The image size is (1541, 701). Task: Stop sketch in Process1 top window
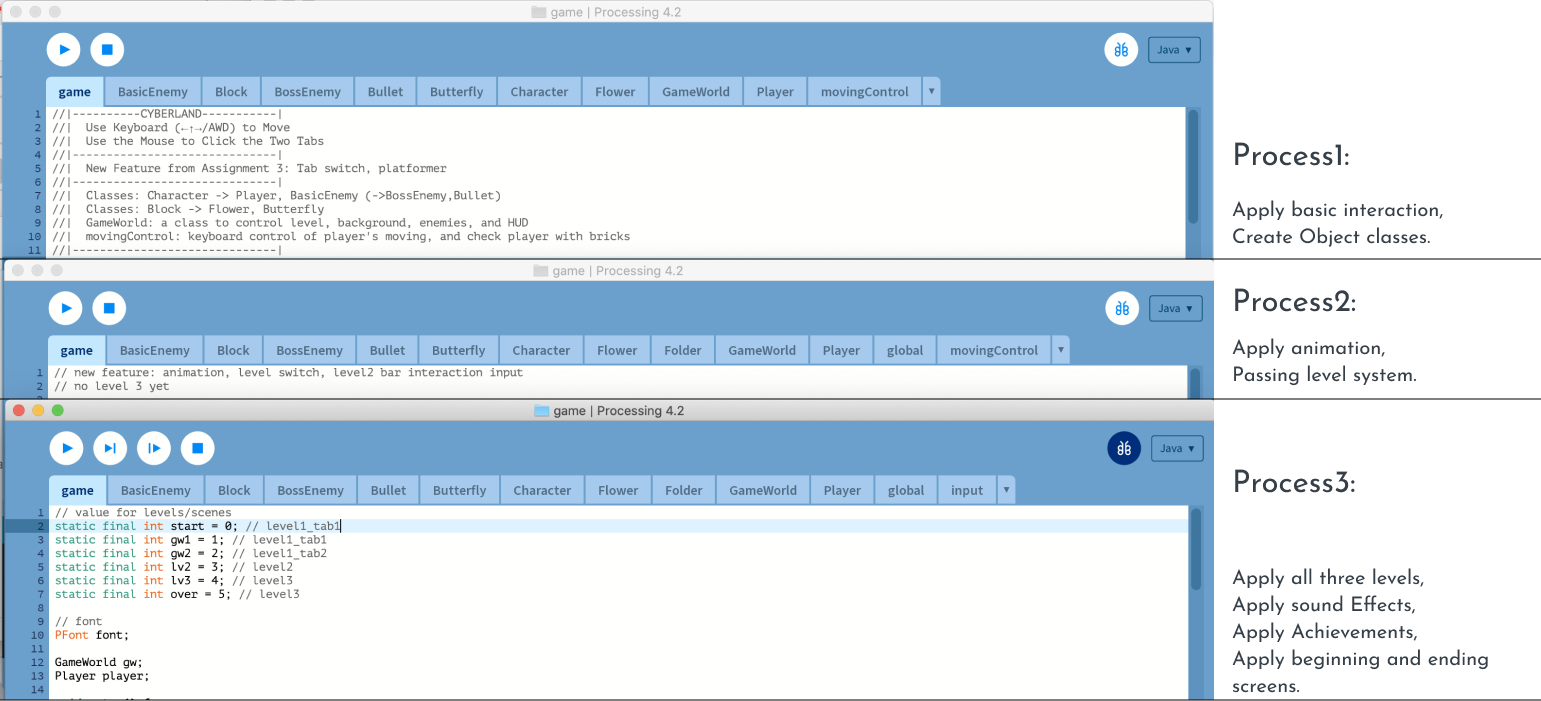(x=107, y=49)
